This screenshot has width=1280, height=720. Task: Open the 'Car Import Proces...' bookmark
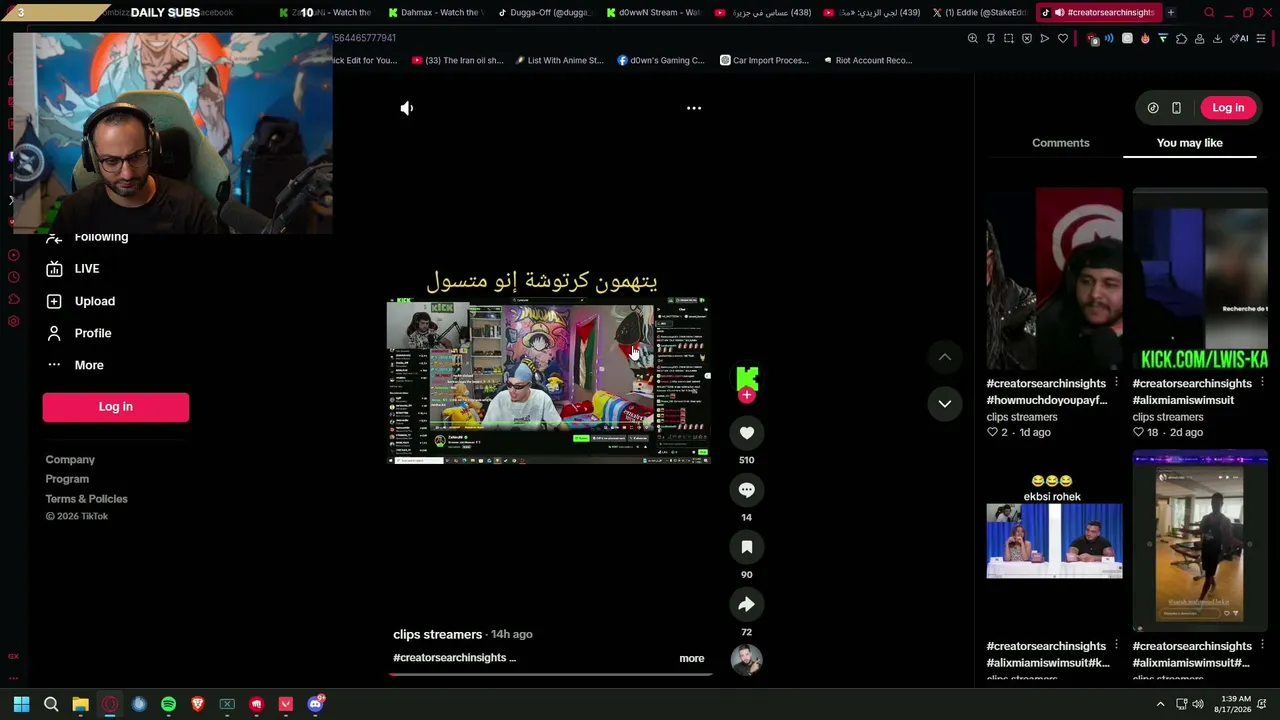764,60
